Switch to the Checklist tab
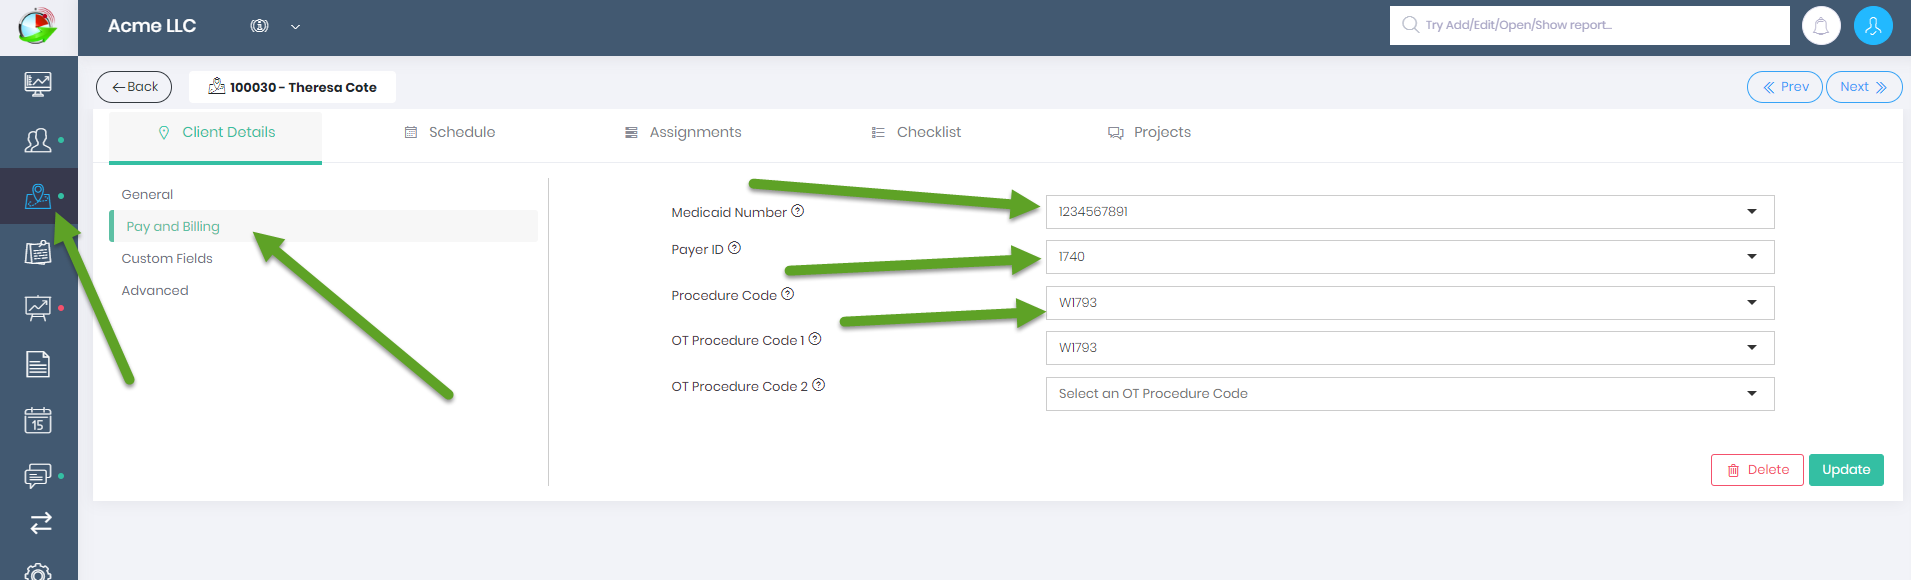This screenshot has height=580, width=1911. 917,132
